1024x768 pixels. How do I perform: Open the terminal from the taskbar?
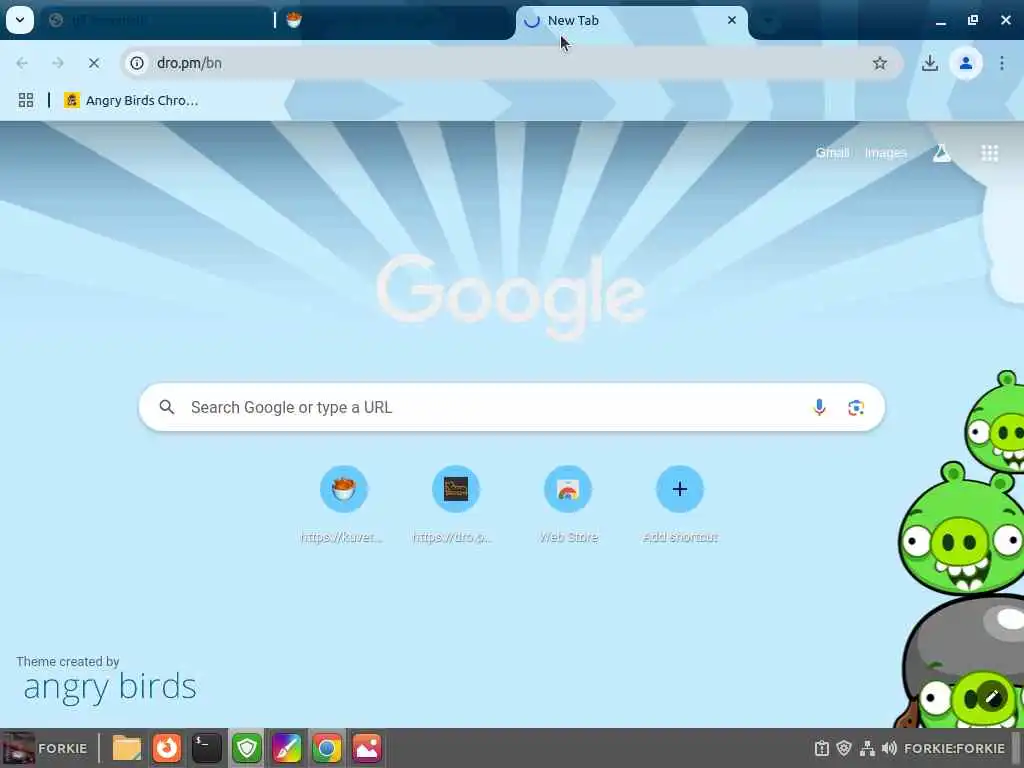point(206,748)
